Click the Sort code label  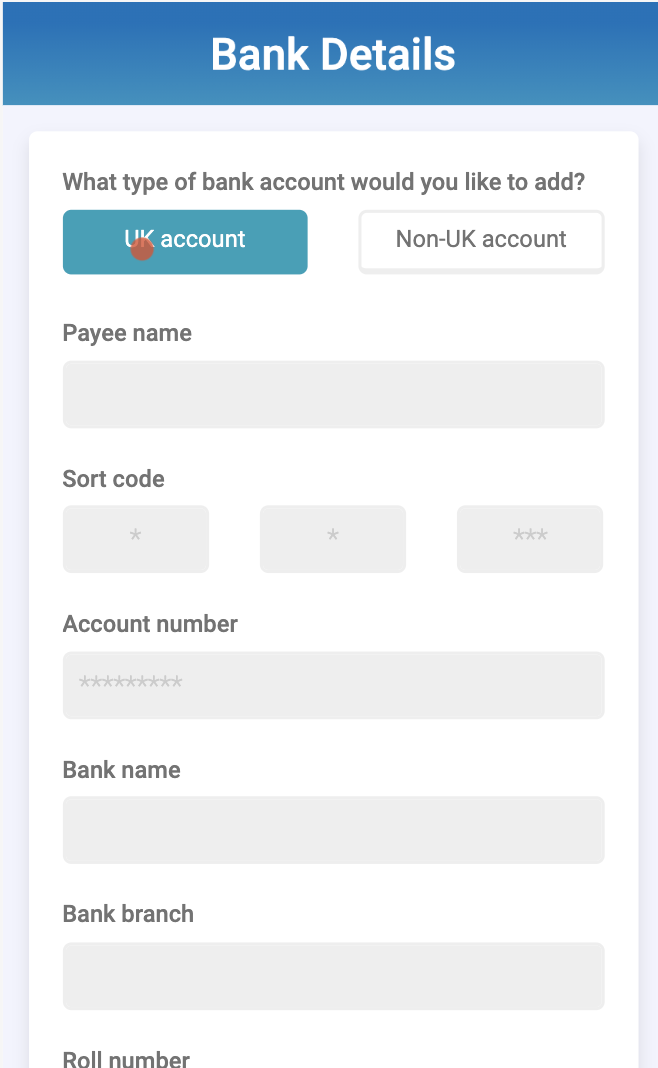click(113, 479)
